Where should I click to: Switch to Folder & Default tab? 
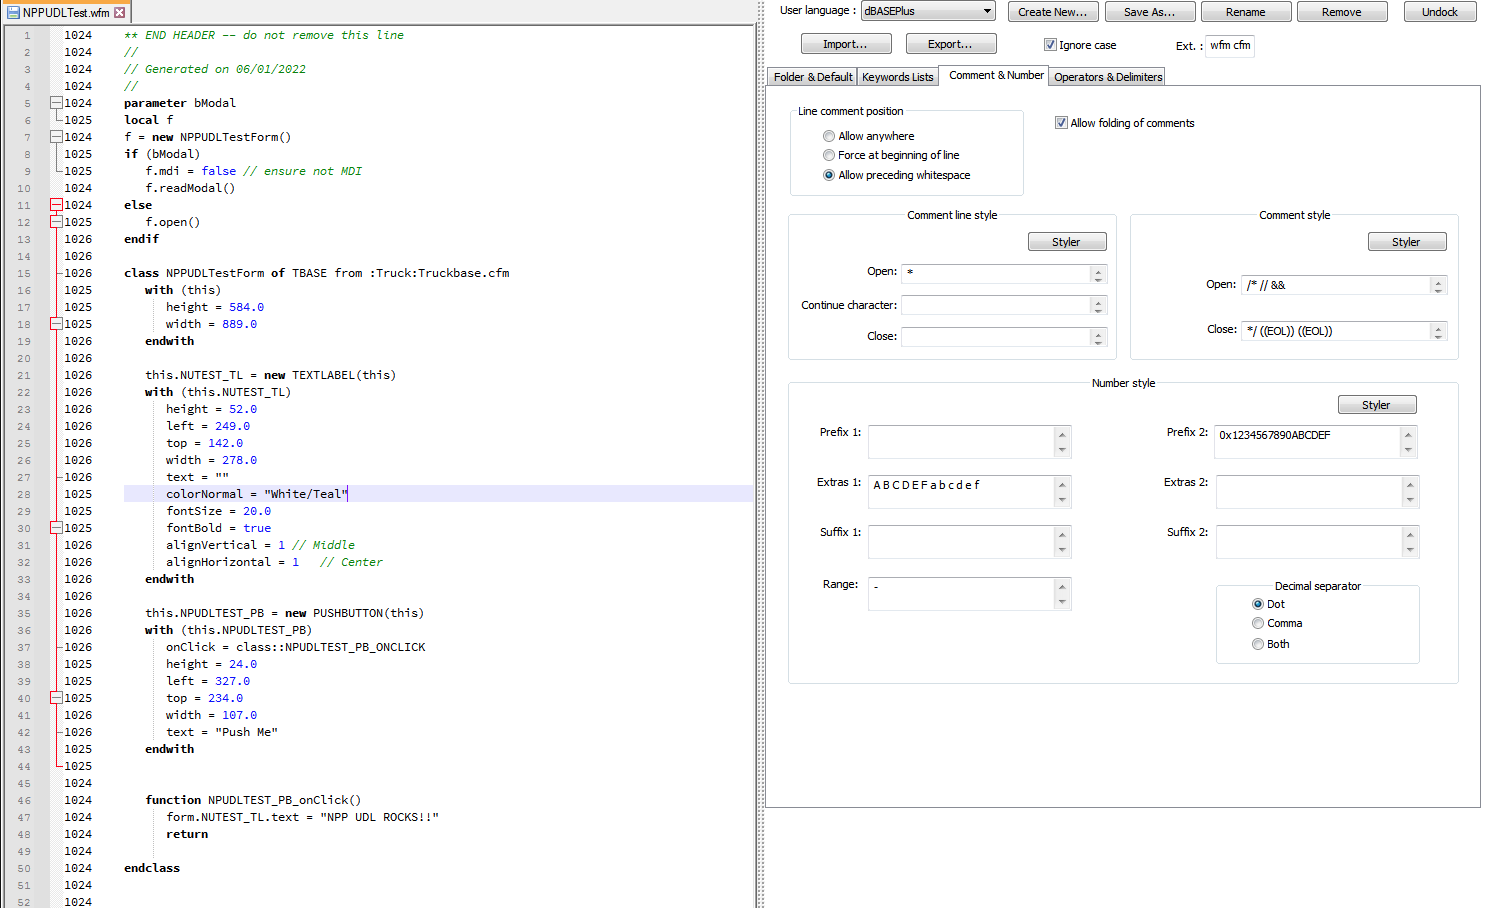click(813, 77)
